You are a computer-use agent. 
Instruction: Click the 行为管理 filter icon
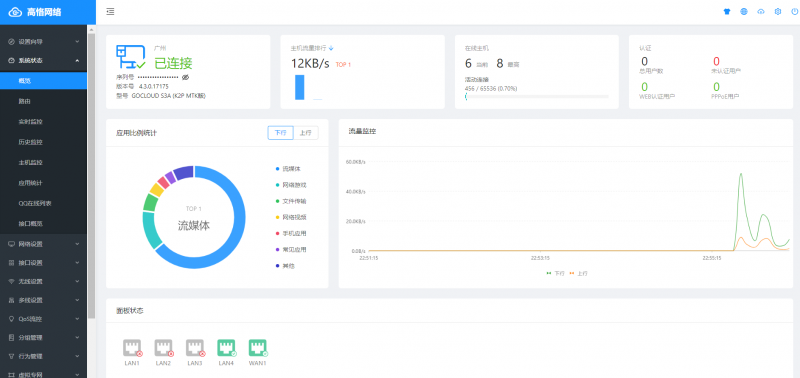[12, 356]
